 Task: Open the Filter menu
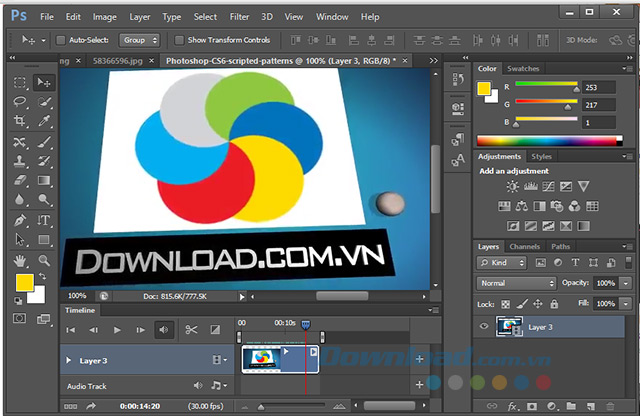(239, 17)
